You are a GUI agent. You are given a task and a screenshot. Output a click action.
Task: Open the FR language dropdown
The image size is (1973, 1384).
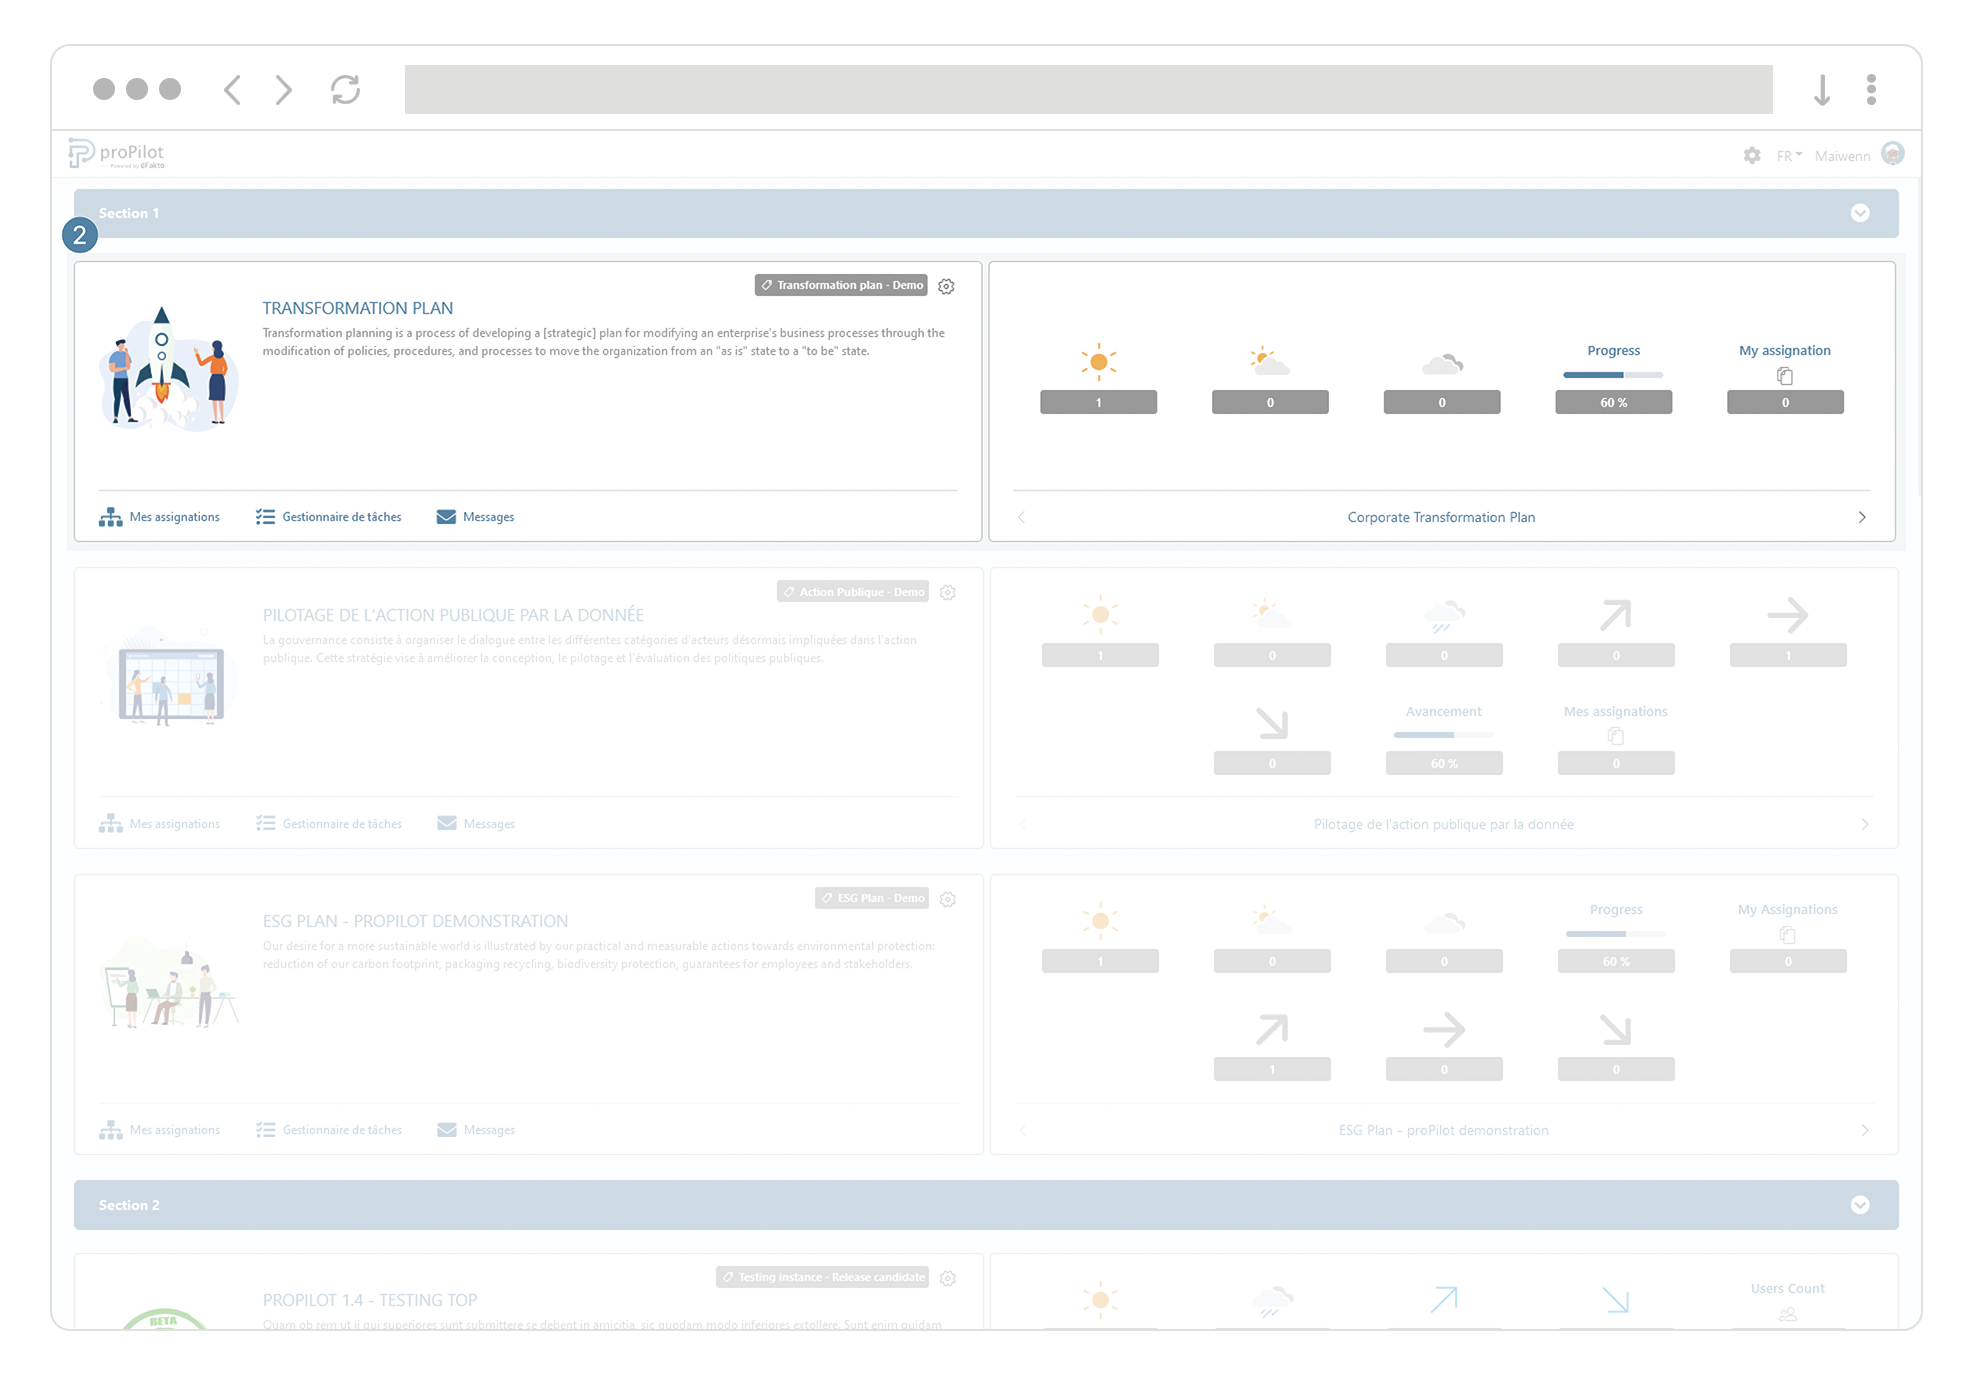(x=1789, y=156)
